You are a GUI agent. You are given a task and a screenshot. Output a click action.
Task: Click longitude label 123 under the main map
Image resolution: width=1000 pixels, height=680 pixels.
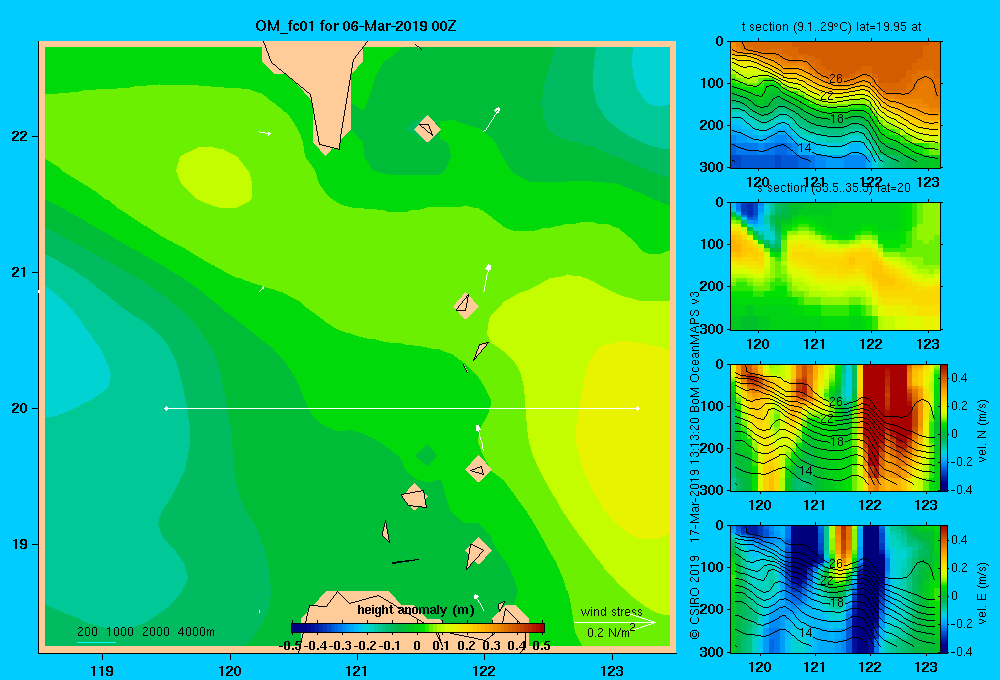pyautogui.click(x=612, y=670)
